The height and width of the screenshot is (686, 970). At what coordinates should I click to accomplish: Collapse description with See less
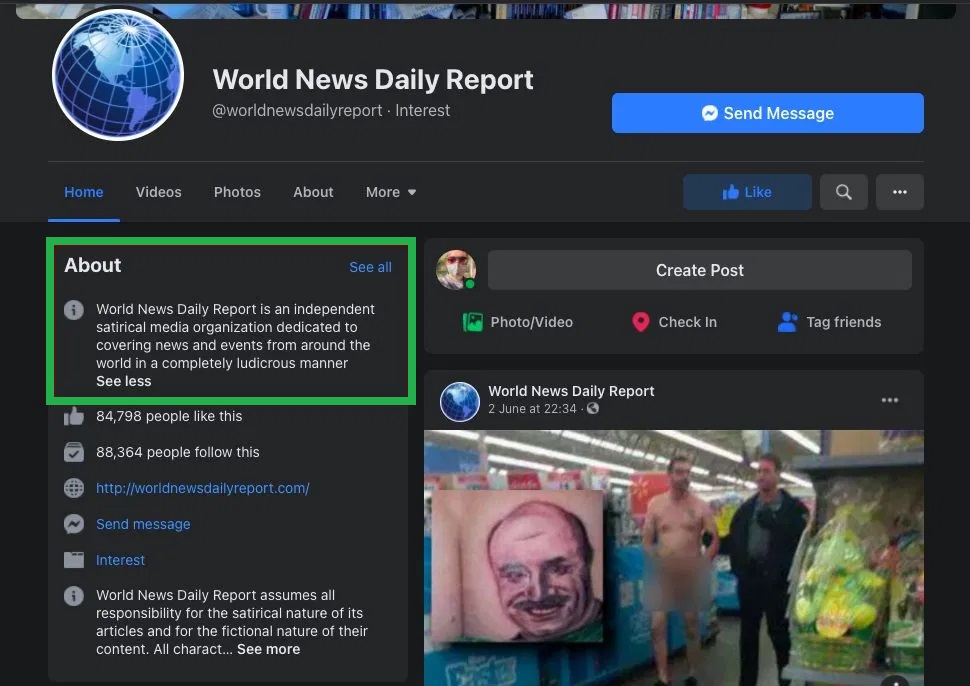pyautogui.click(x=124, y=381)
